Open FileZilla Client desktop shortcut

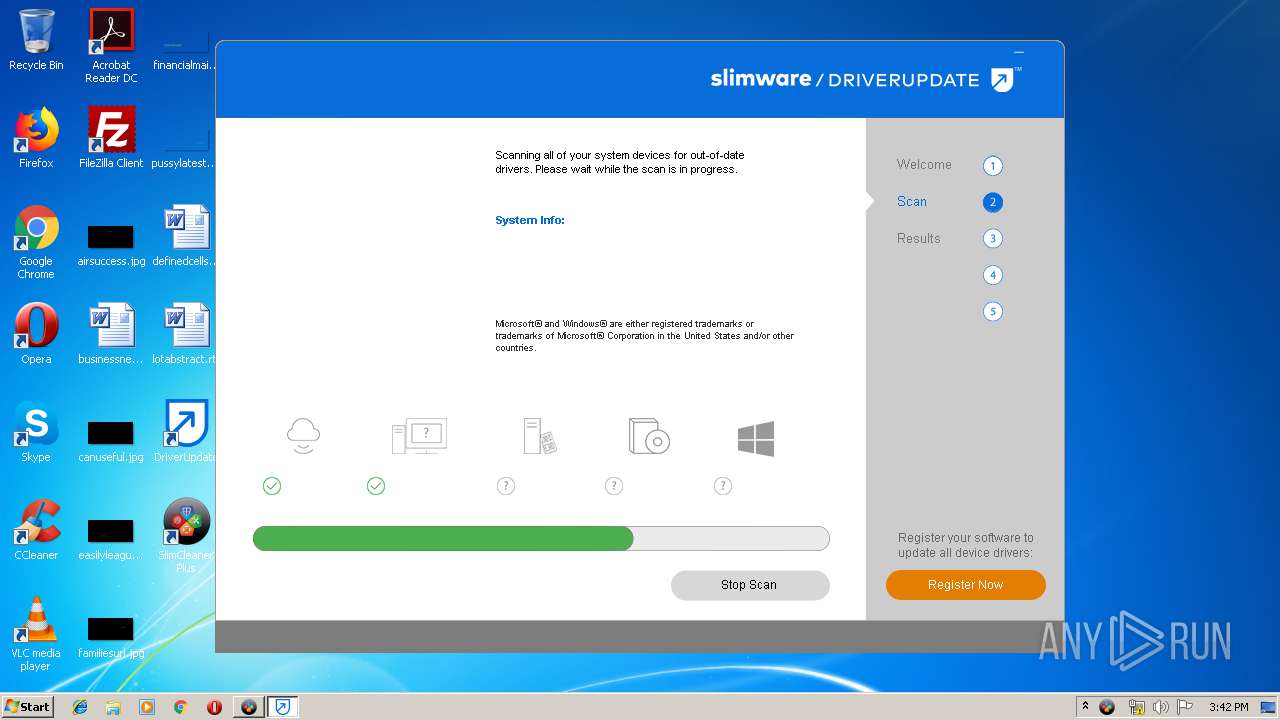point(111,138)
